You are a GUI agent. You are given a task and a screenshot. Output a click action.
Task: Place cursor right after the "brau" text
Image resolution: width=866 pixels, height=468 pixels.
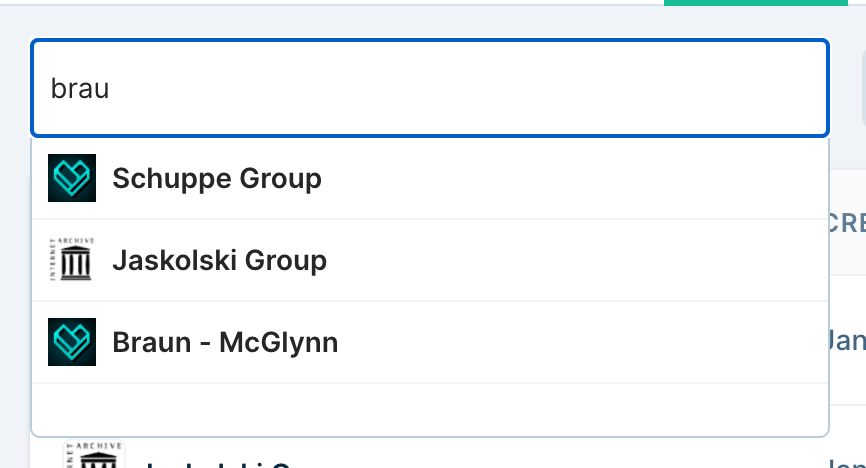(110, 88)
